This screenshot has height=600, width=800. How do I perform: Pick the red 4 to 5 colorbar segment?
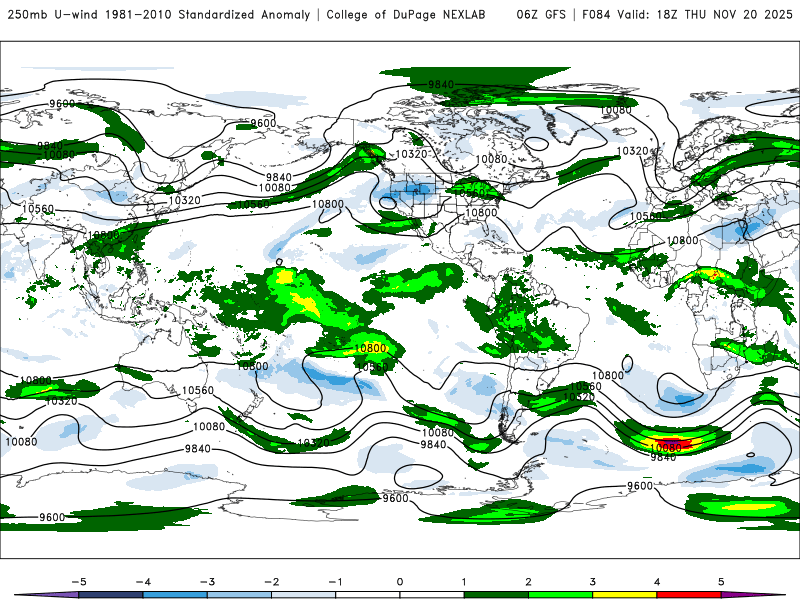(x=689, y=595)
